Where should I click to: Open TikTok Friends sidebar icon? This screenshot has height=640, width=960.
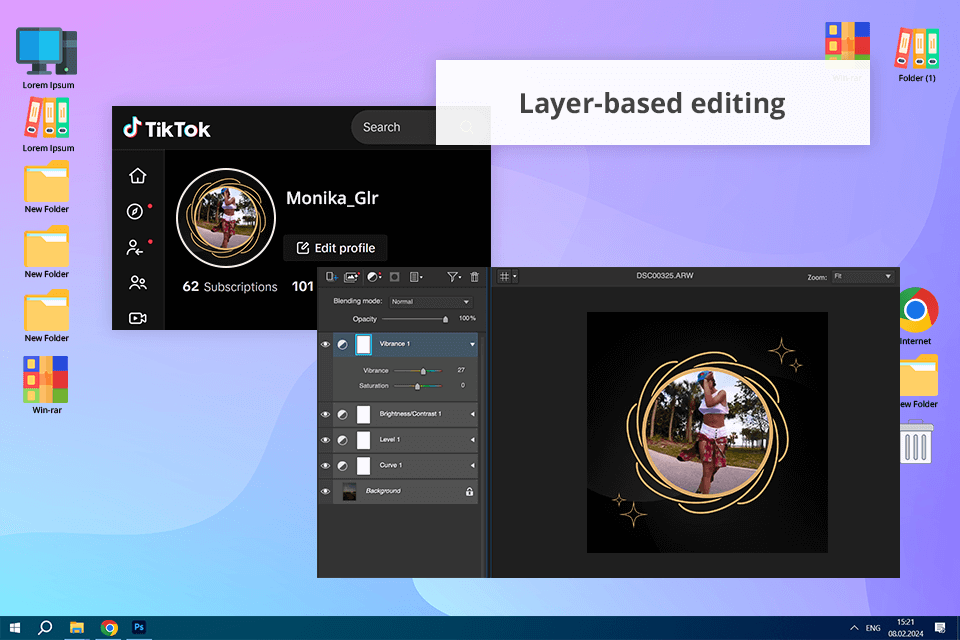pos(138,283)
